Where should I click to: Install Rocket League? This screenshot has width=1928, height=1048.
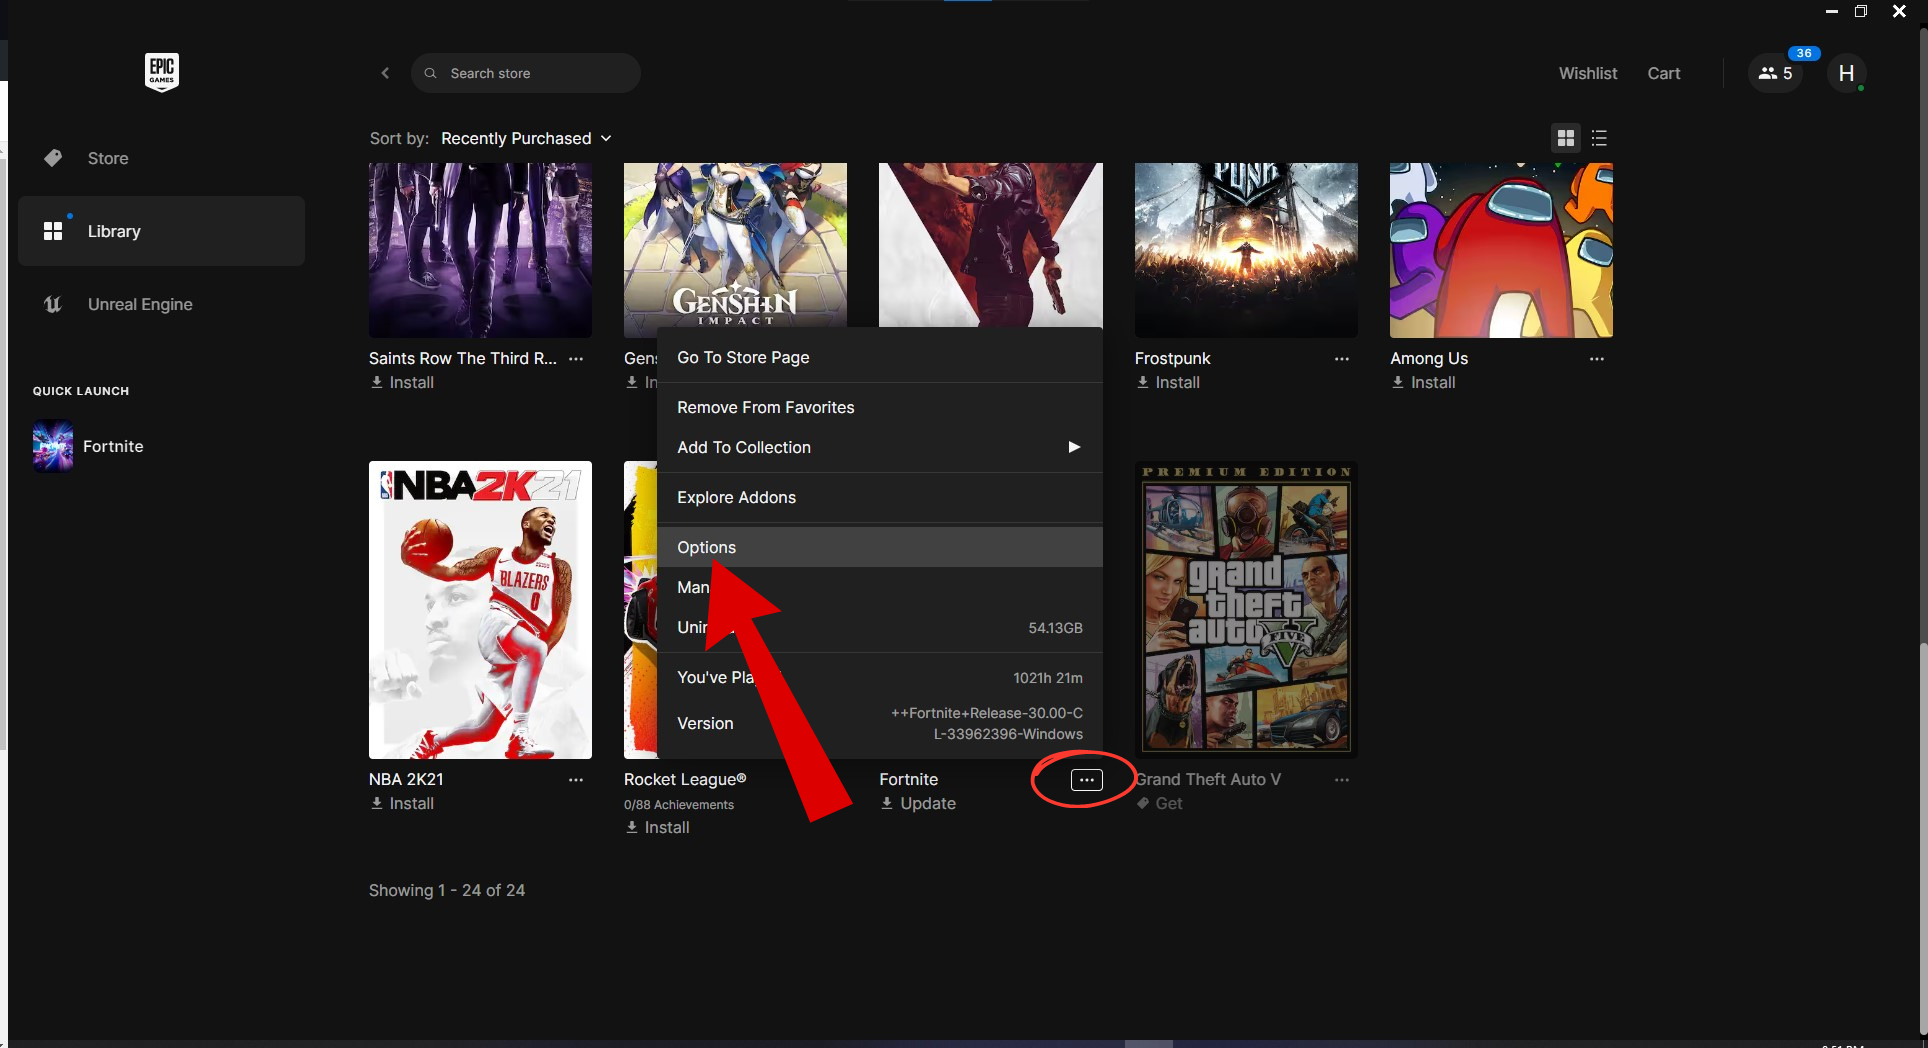657,827
